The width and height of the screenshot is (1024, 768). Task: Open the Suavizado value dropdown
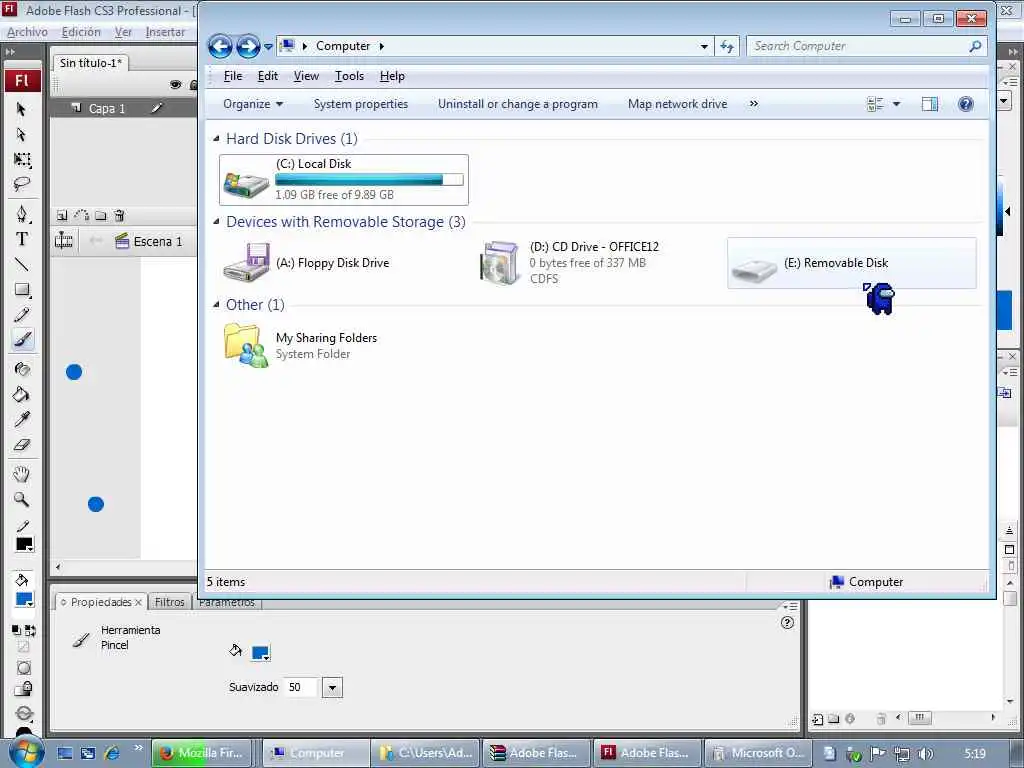[x=332, y=688]
